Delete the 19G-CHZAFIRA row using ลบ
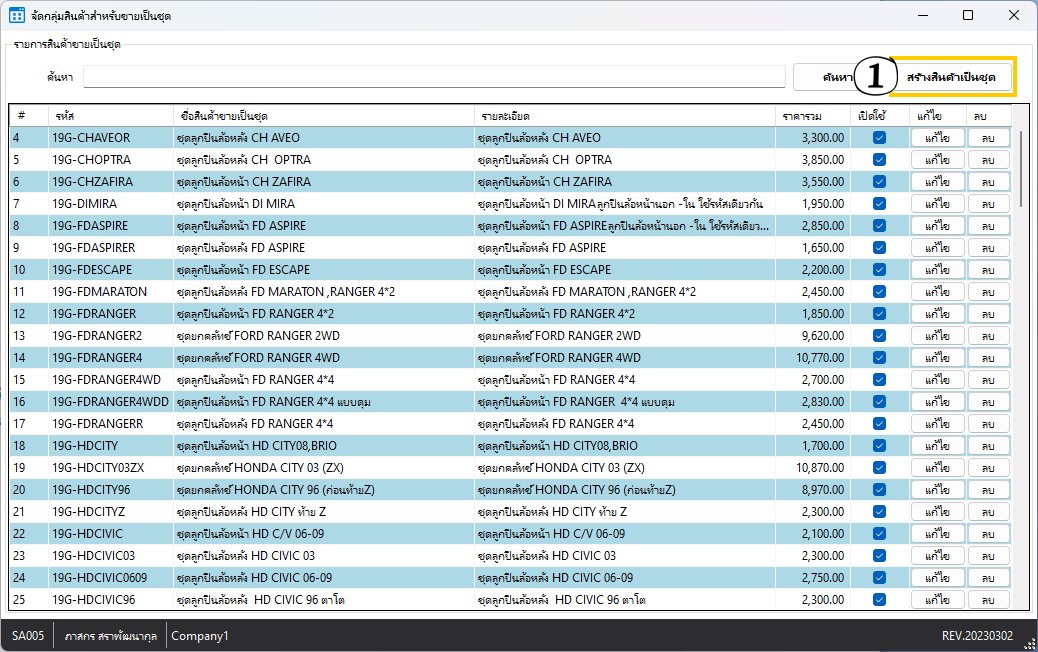The height and width of the screenshot is (652, 1038). [x=988, y=182]
